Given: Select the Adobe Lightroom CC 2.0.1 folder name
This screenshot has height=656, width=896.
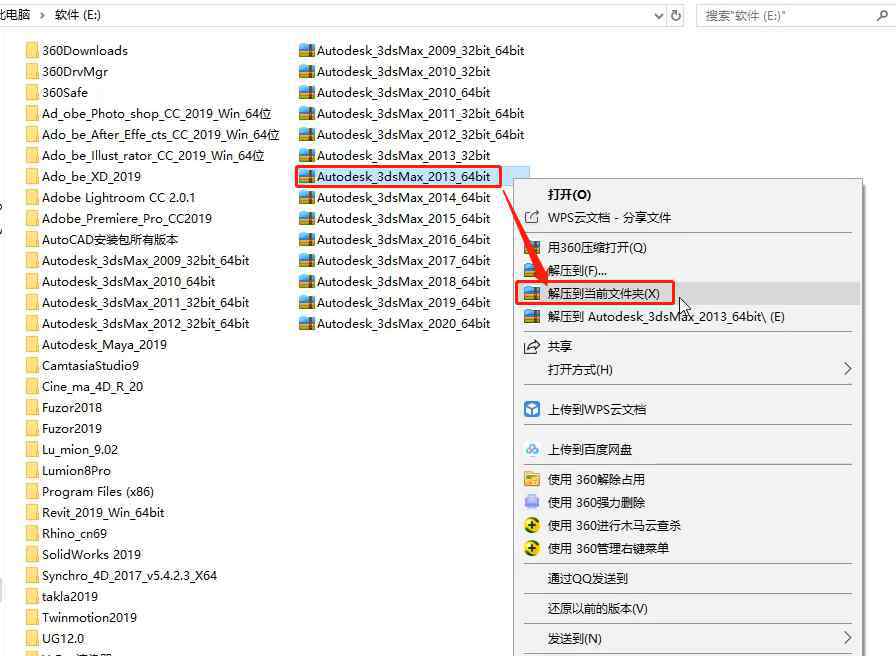Looking at the screenshot, I should pyautogui.click(x=118, y=198).
